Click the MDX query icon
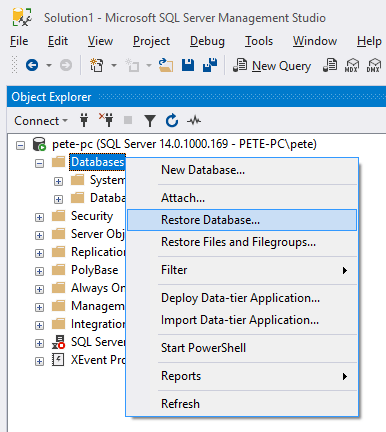The image size is (386, 432). click(352, 65)
